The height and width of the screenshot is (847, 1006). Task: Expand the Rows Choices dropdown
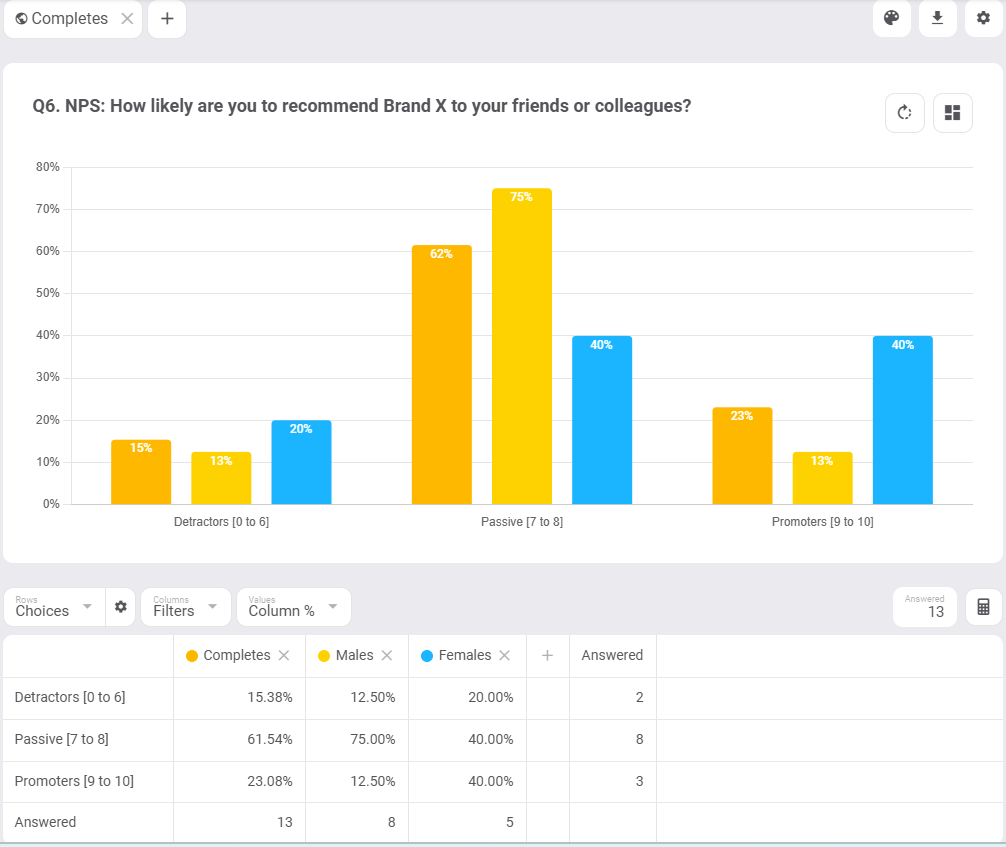[54, 606]
